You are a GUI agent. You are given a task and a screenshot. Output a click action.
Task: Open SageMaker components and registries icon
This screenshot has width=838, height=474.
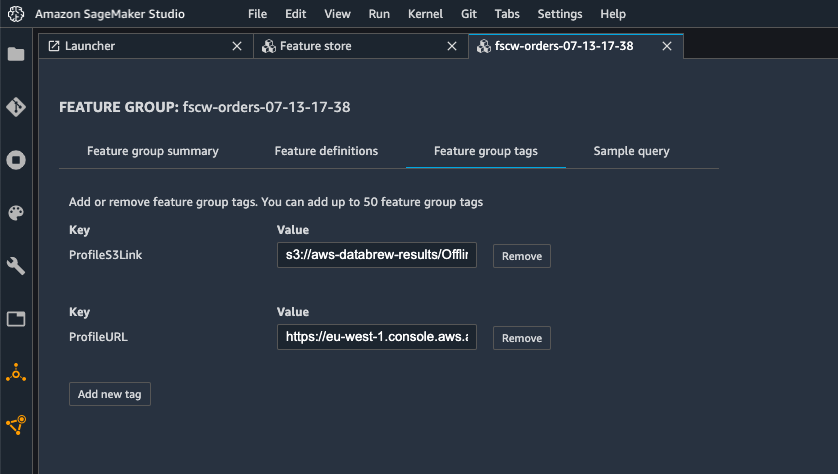click(16, 372)
